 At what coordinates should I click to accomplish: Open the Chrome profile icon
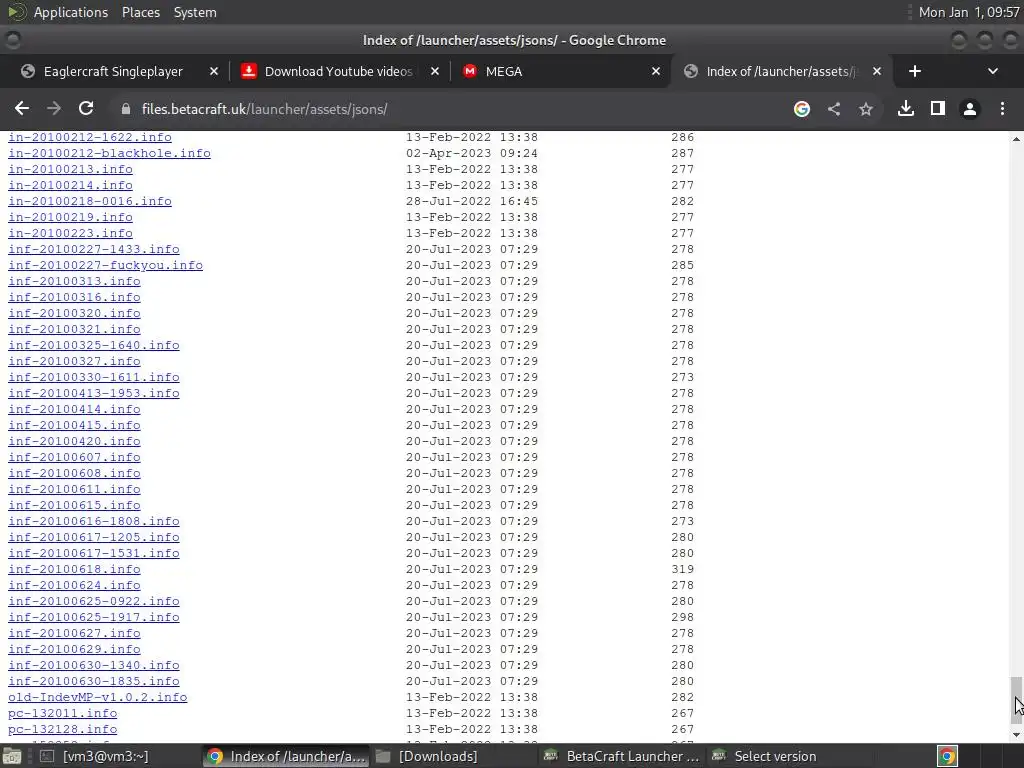coord(970,109)
